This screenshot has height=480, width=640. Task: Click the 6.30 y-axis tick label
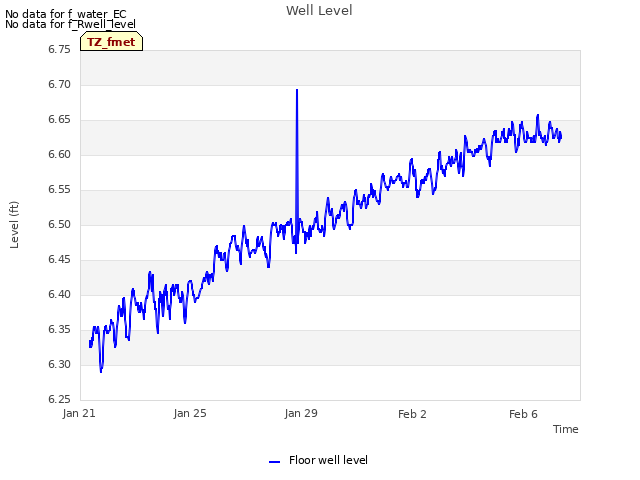coord(60,364)
